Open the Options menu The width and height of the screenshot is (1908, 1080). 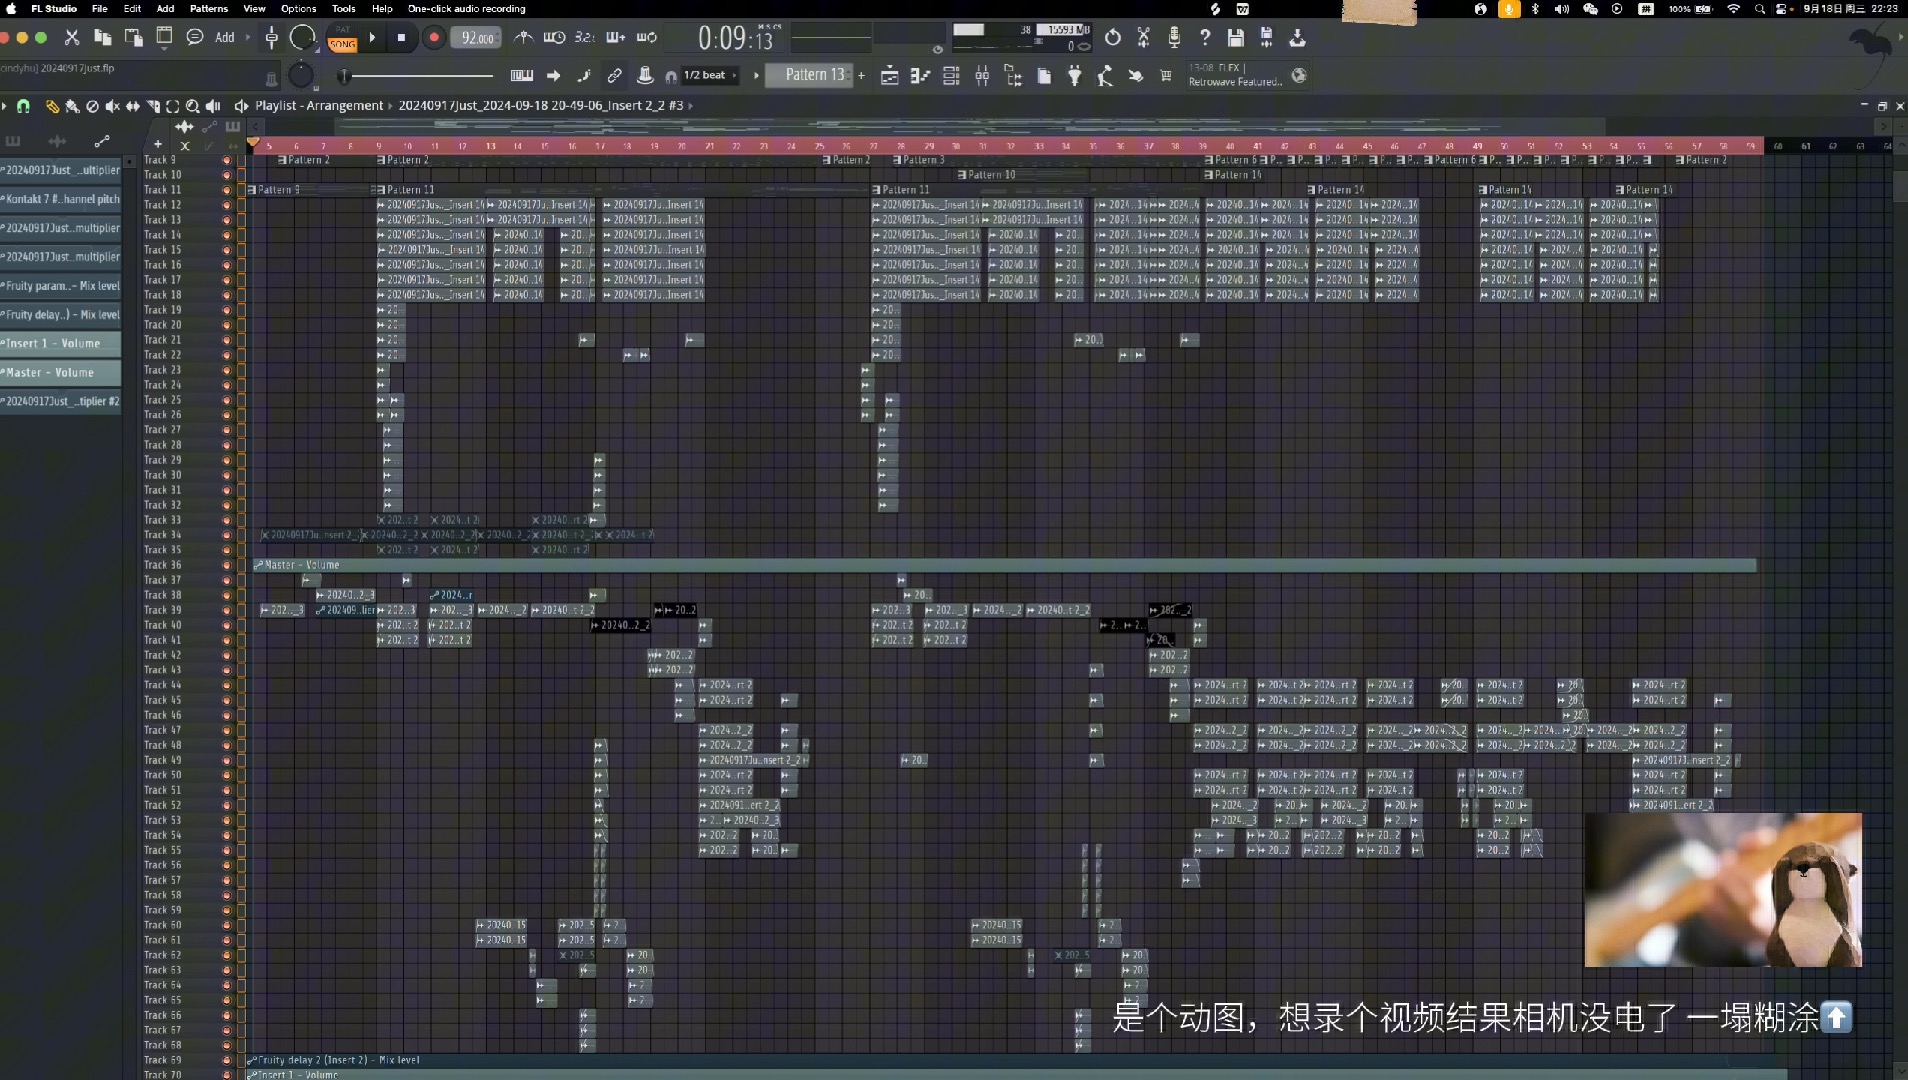(298, 9)
